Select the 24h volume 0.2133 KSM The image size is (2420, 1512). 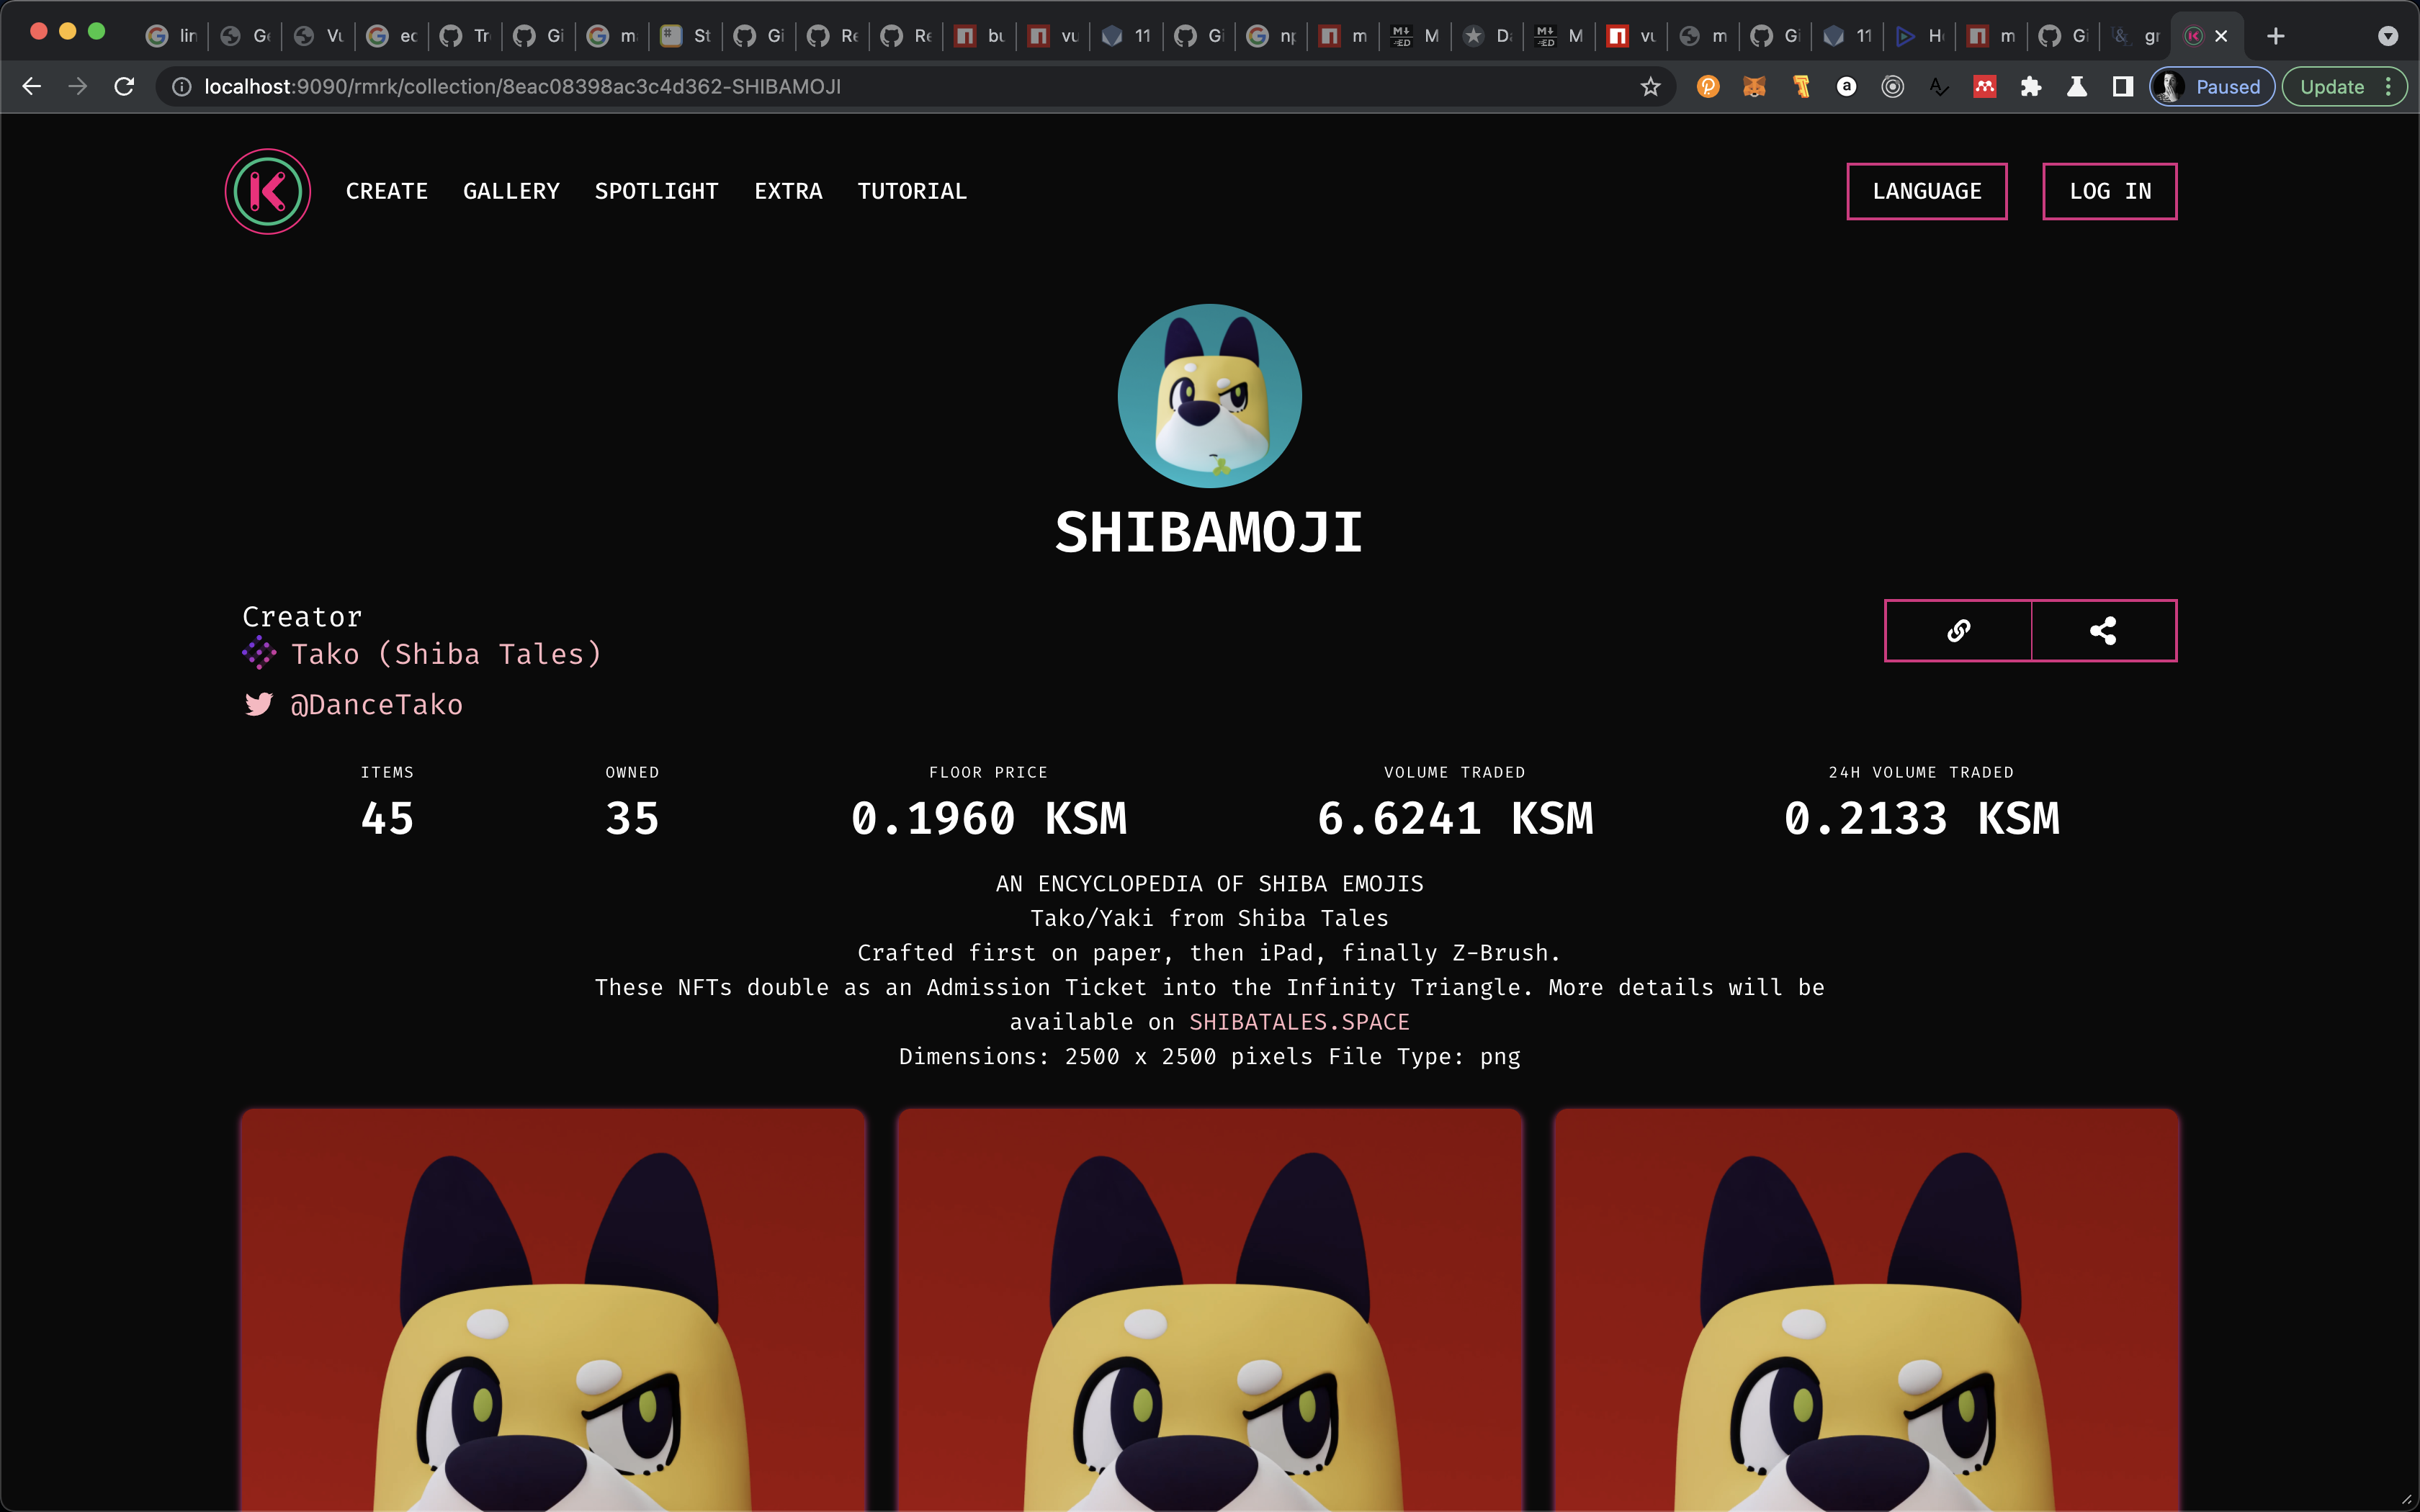point(1921,818)
